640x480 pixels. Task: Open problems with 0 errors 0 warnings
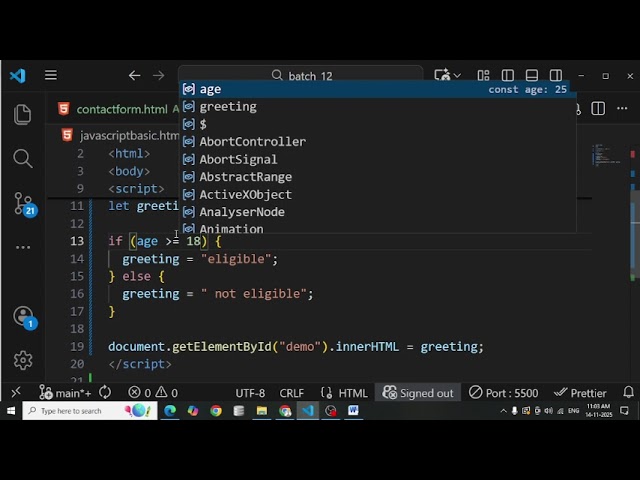153,393
